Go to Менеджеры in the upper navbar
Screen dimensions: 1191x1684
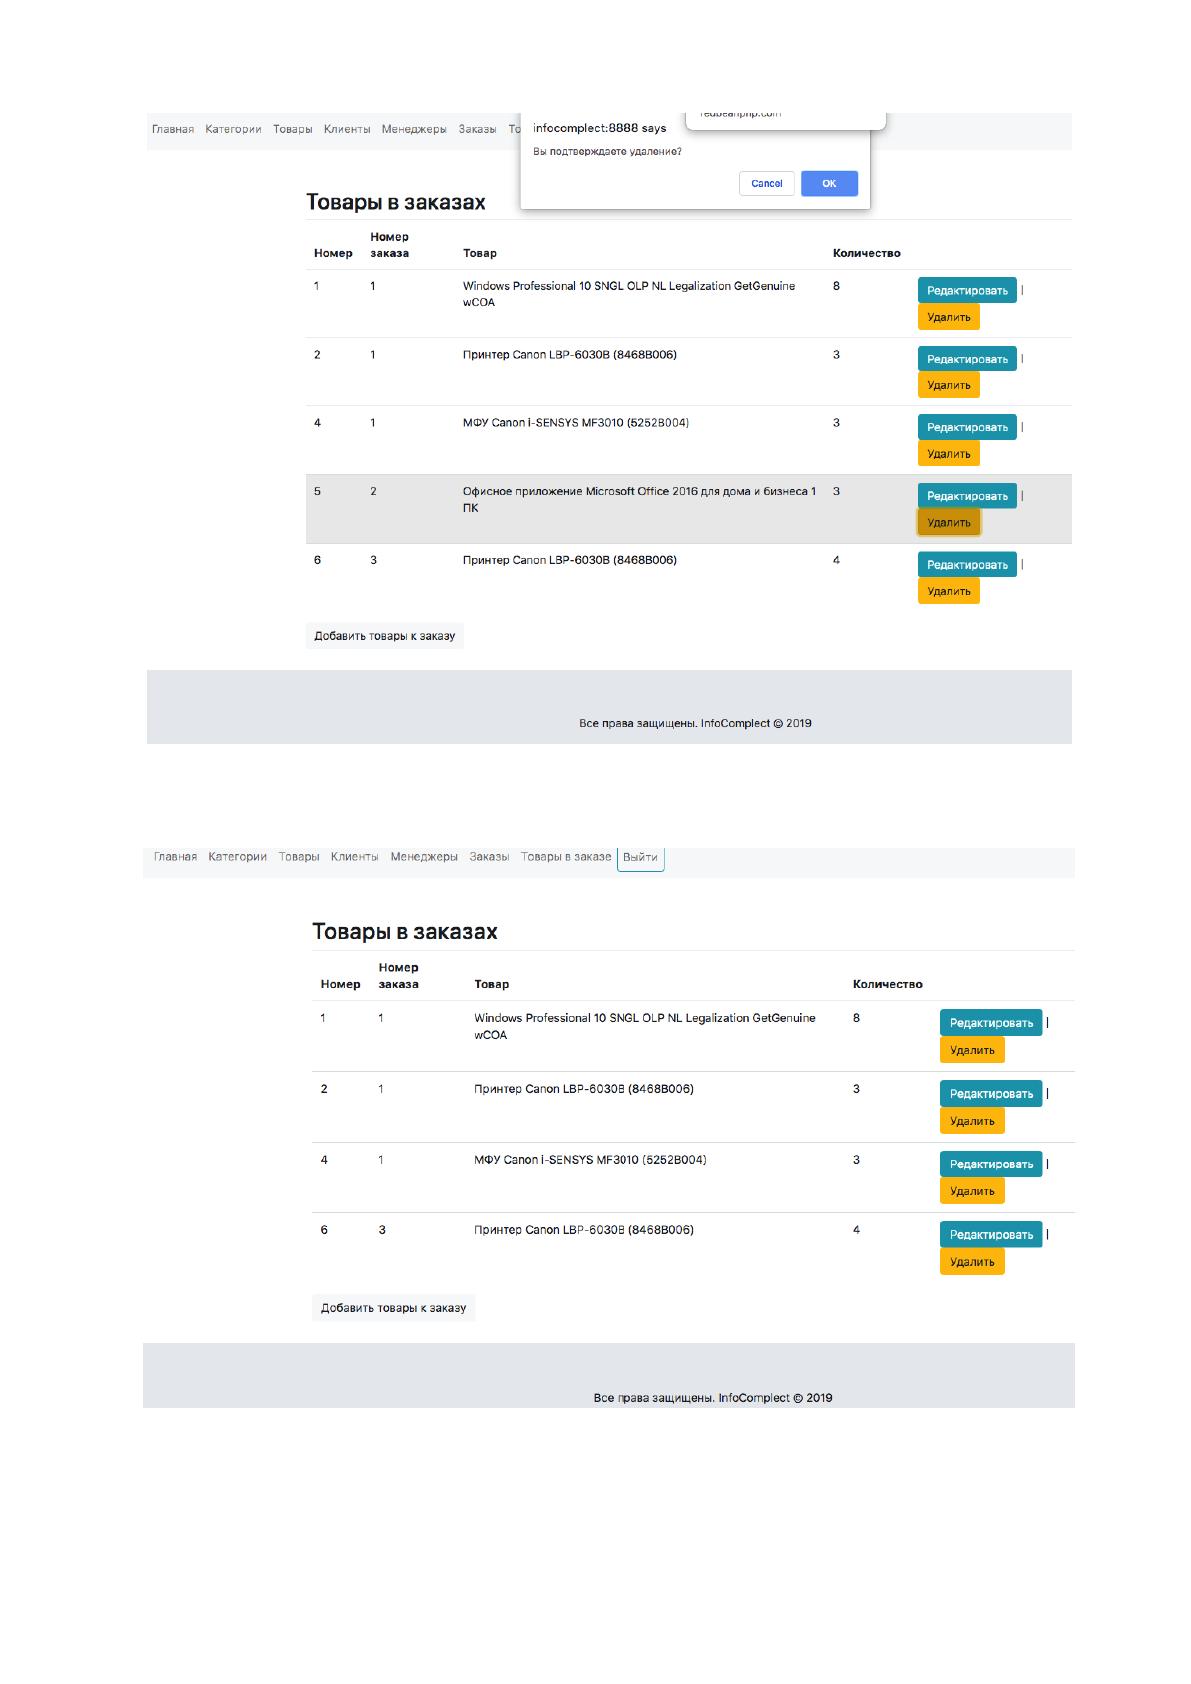pos(414,129)
